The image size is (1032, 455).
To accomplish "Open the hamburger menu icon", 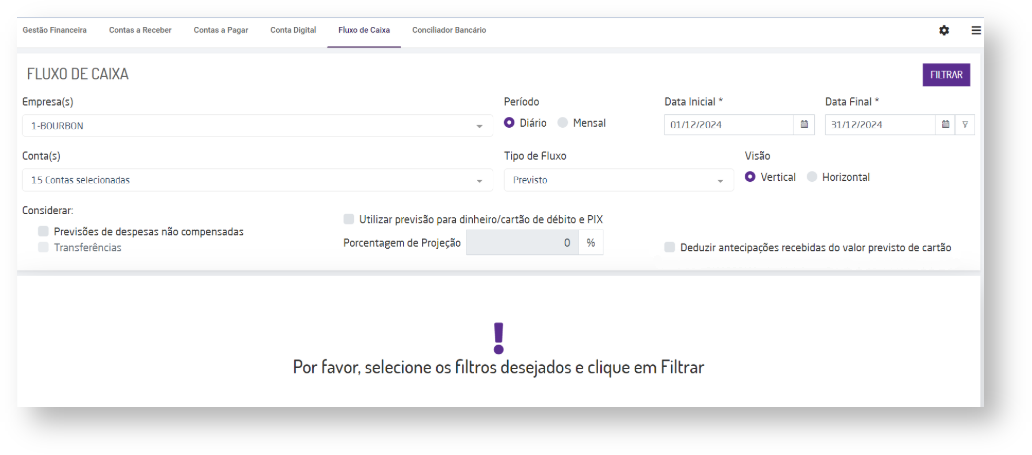I will (x=976, y=30).
